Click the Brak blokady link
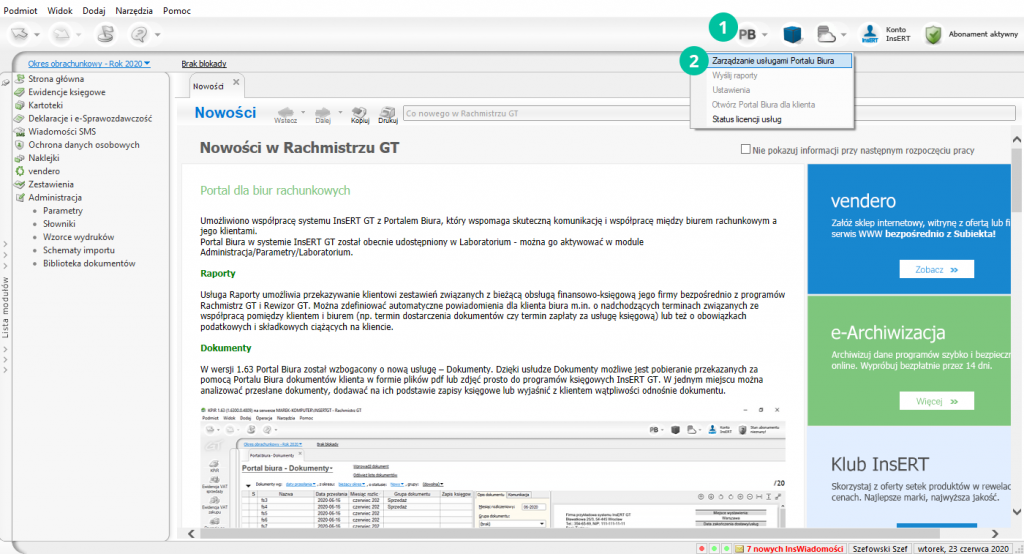Image resolution: width=1024 pixels, height=554 pixels. point(204,63)
